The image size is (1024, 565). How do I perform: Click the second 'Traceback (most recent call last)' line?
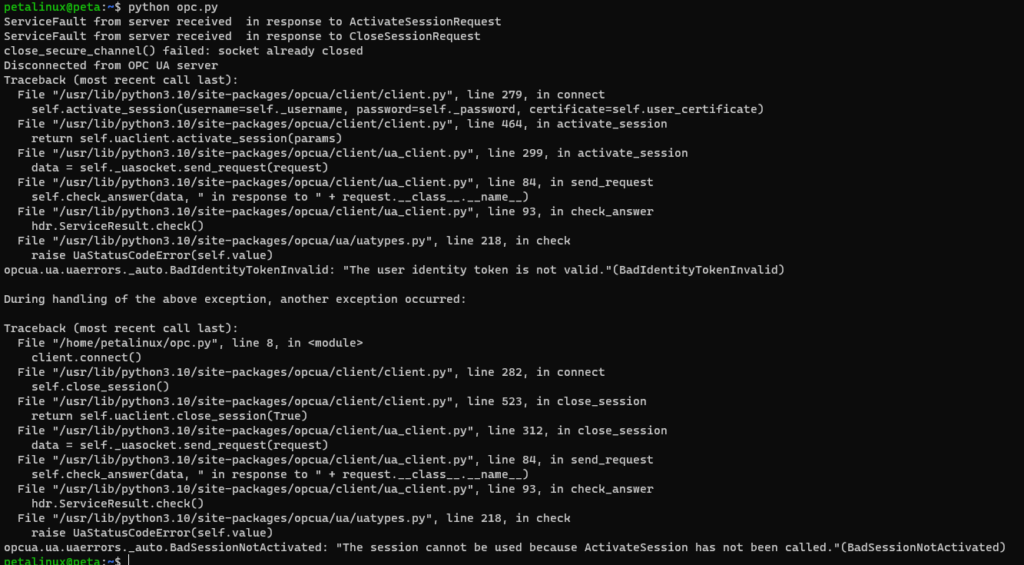coord(121,329)
